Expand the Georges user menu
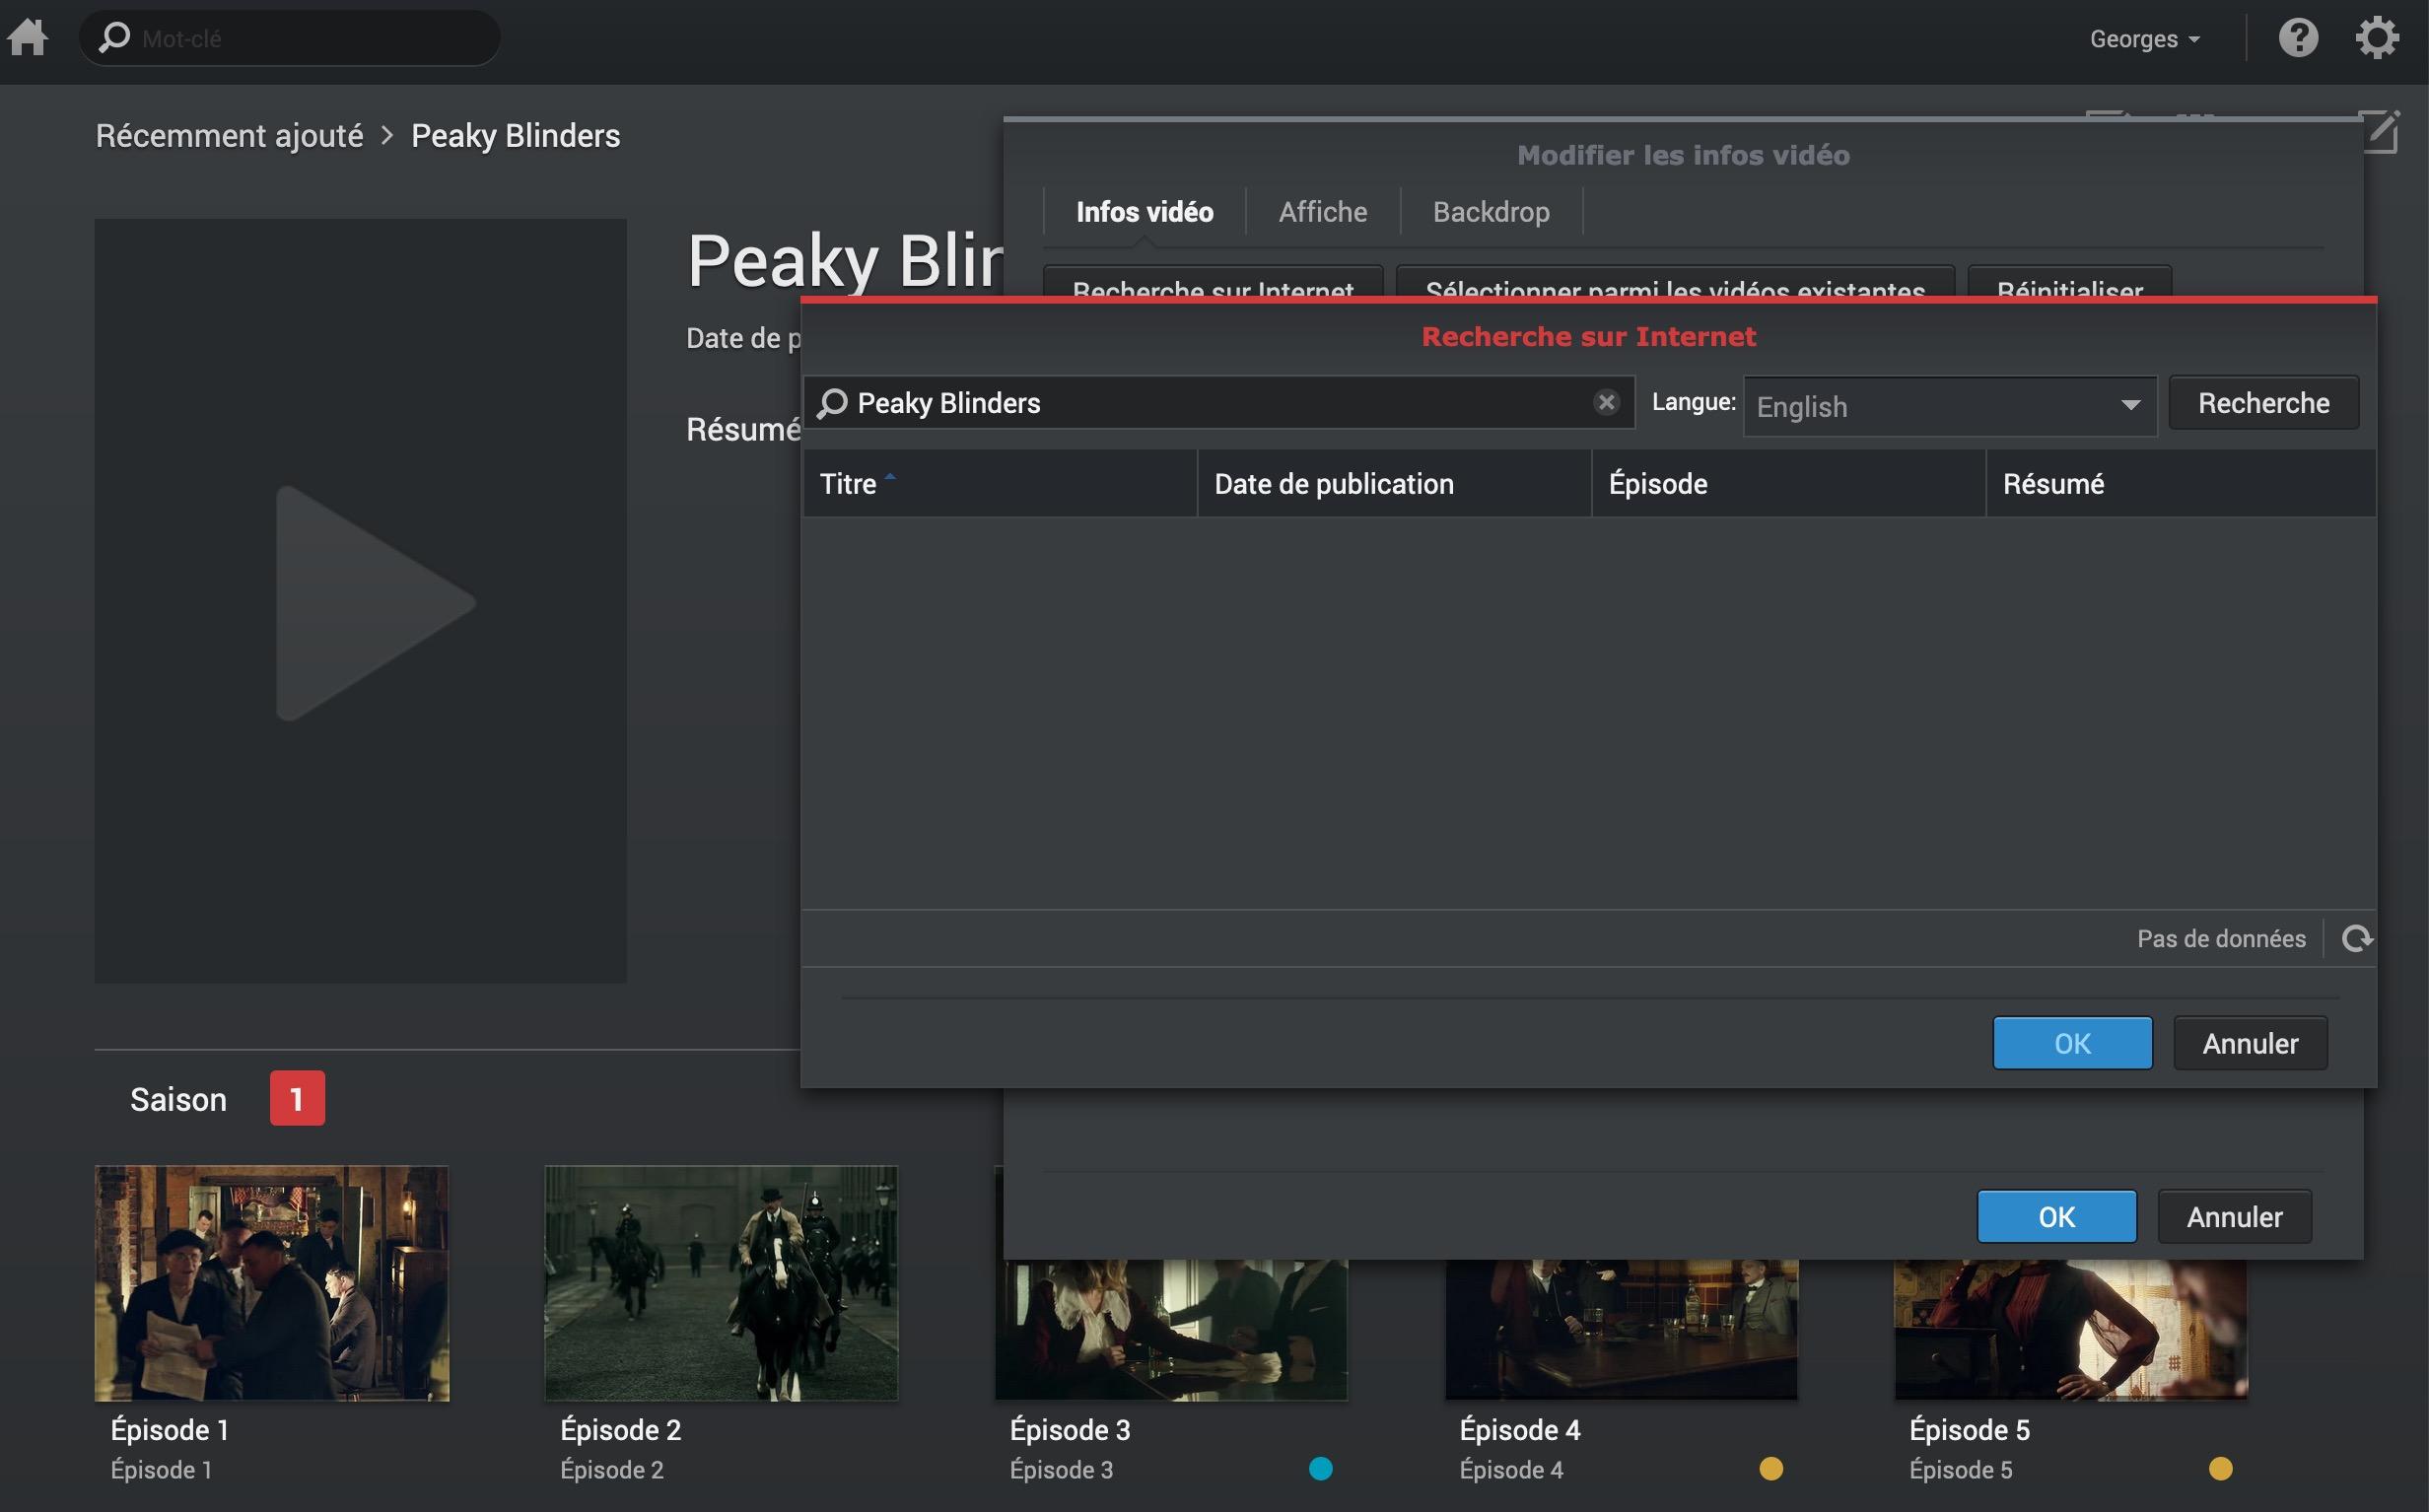2429x1512 pixels. pos(2144,39)
